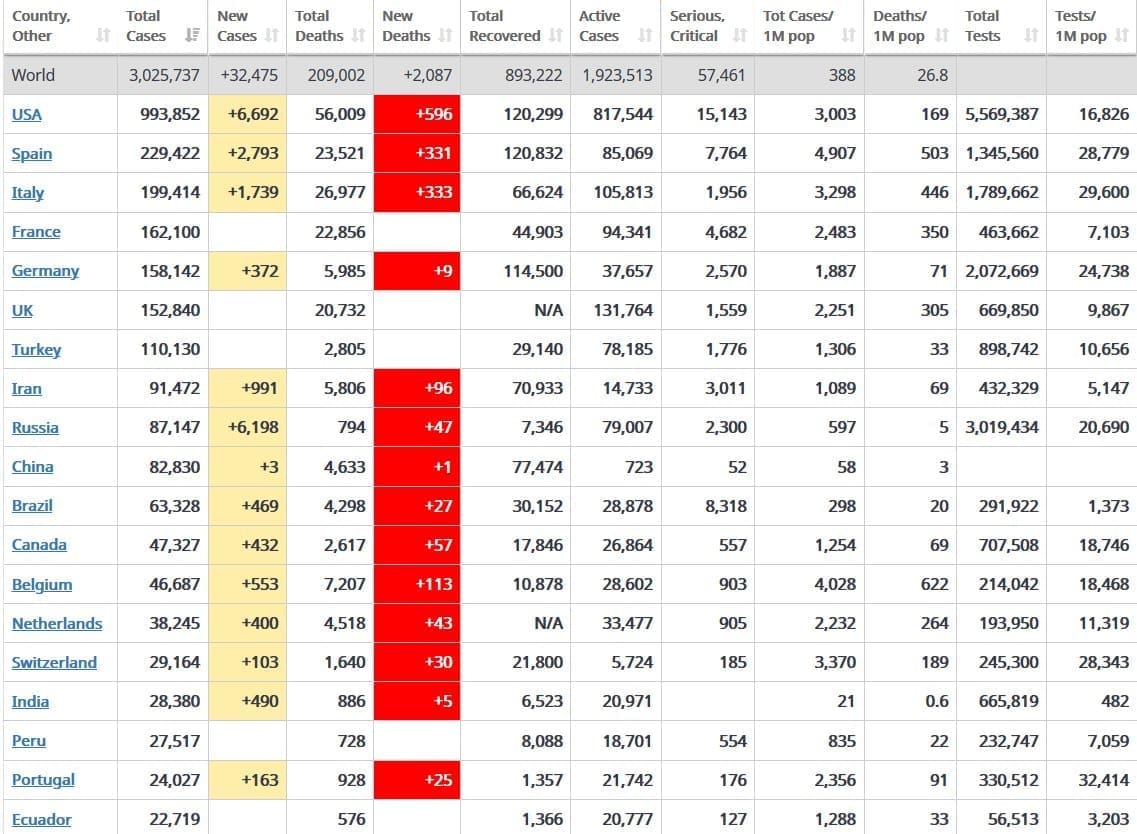1137x834 pixels.
Task: Click New Cases column sort arrows
Action: click(x=272, y=36)
